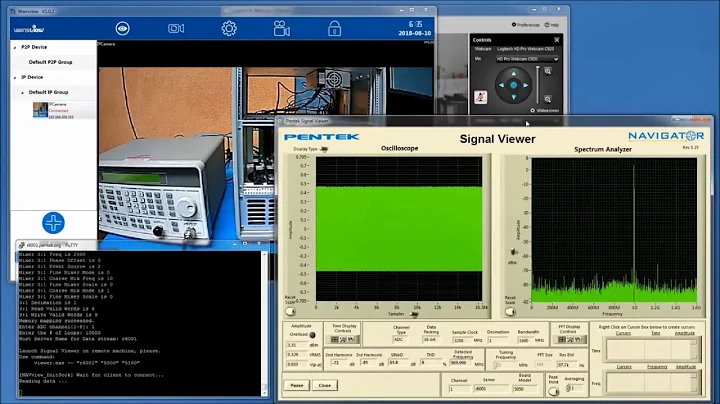Image resolution: width=720 pixels, height=404 pixels.
Task: Open Help in Logitech webcam window
Action: tap(552, 25)
